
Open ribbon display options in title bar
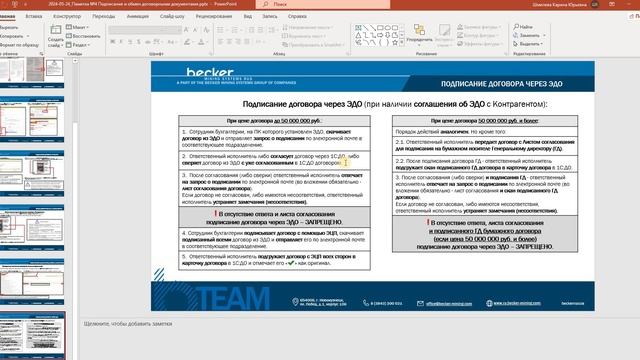pos(612,4)
